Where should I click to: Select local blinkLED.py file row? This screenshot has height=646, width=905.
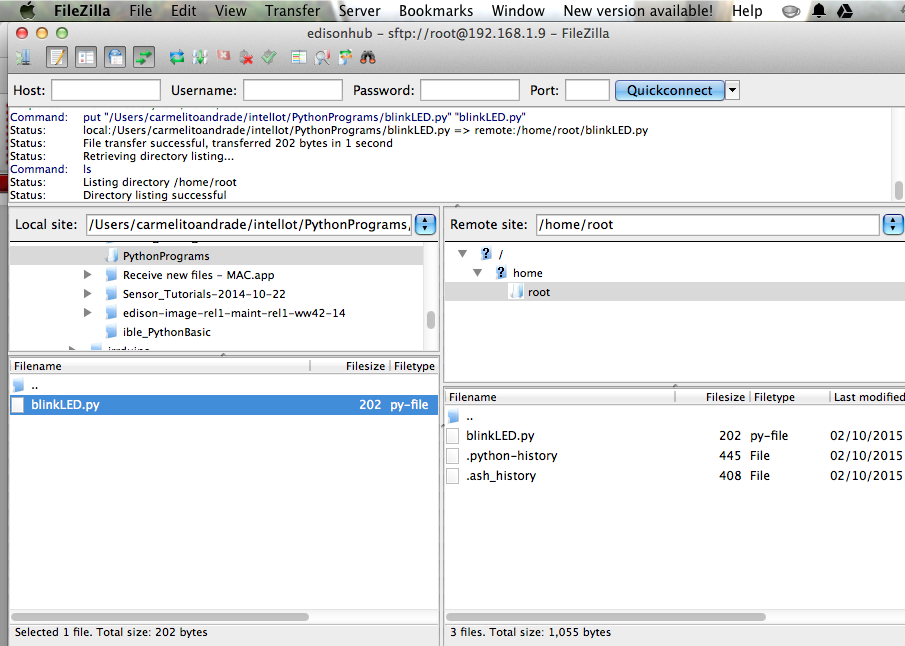[224, 405]
